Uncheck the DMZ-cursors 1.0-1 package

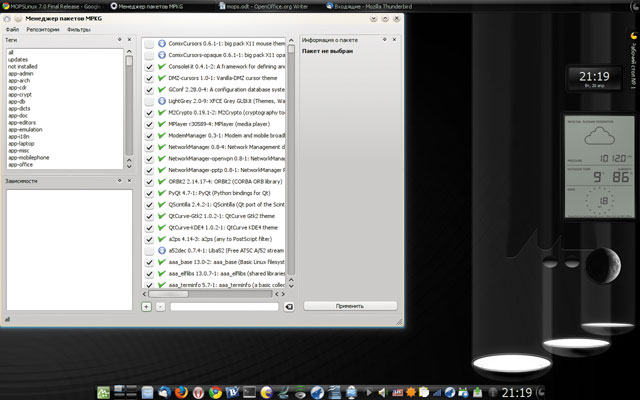(149, 78)
